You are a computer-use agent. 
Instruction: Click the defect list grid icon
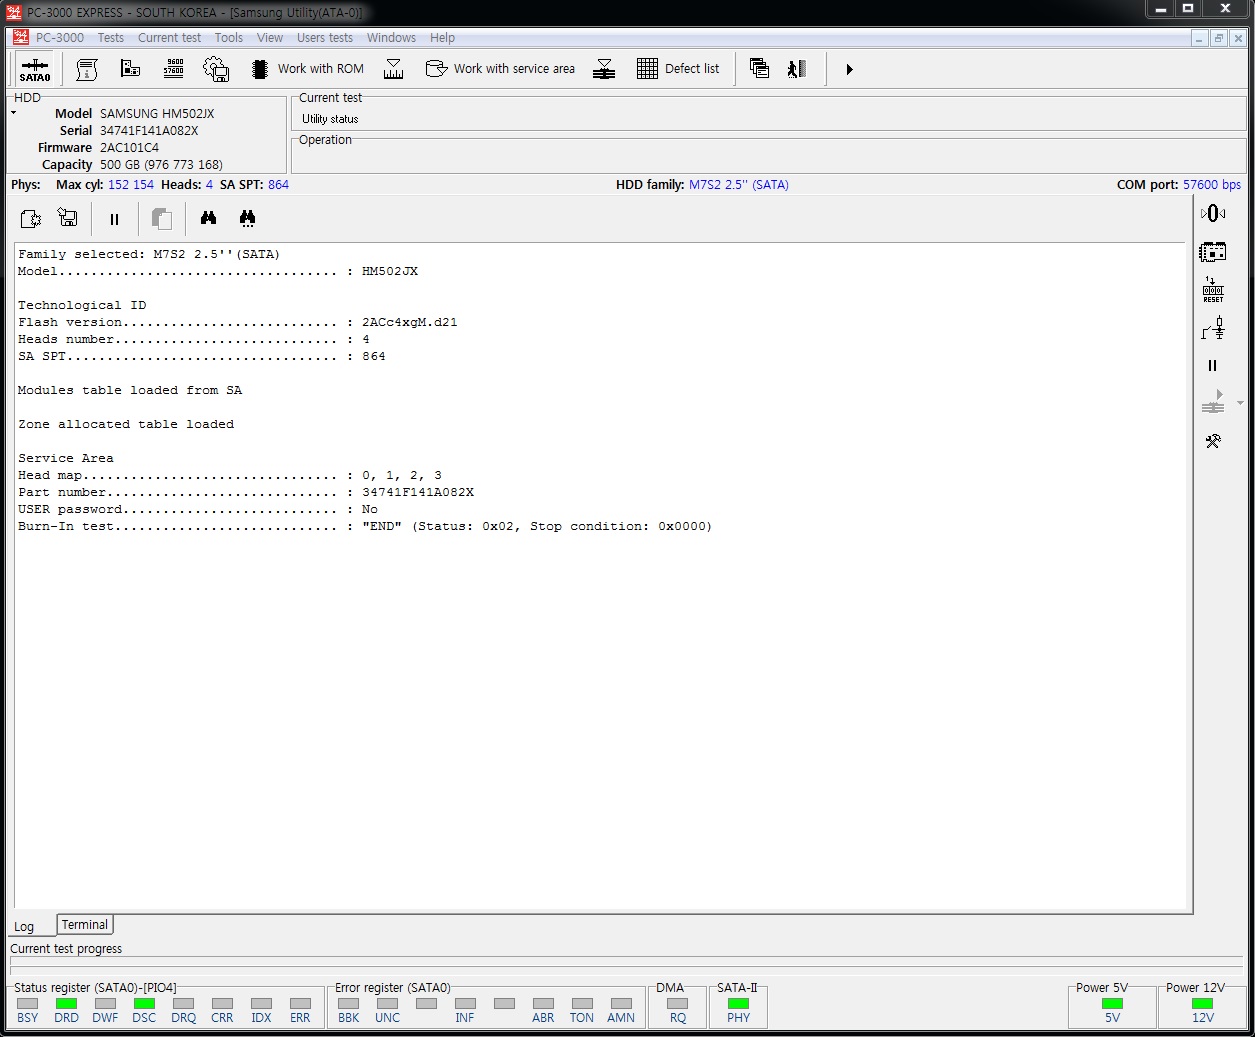[x=647, y=69]
